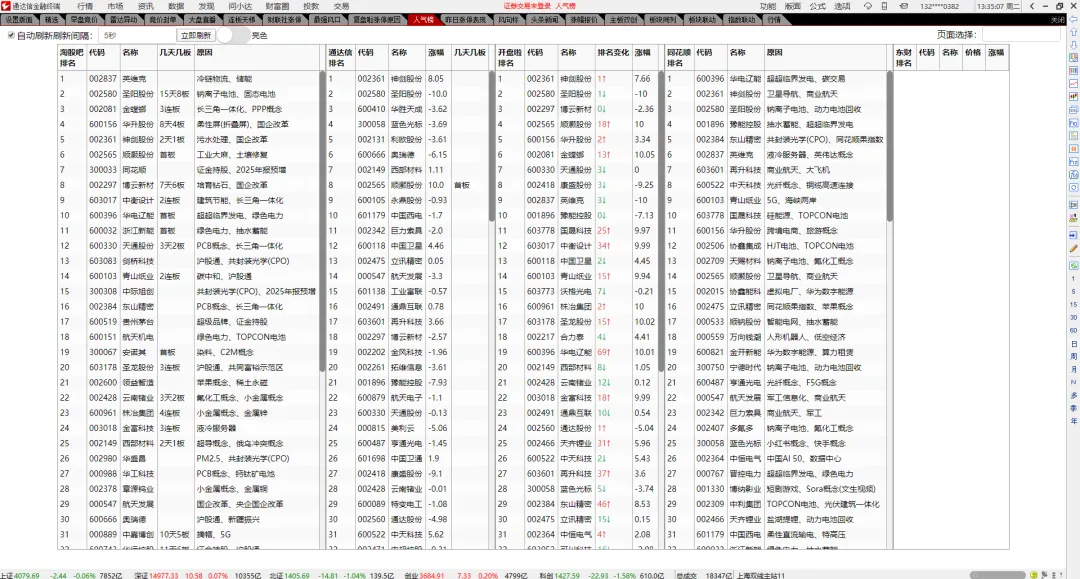Open the envelope message icon in title bar
The height and width of the screenshot is (579, 1080).
tap(904, 6)
